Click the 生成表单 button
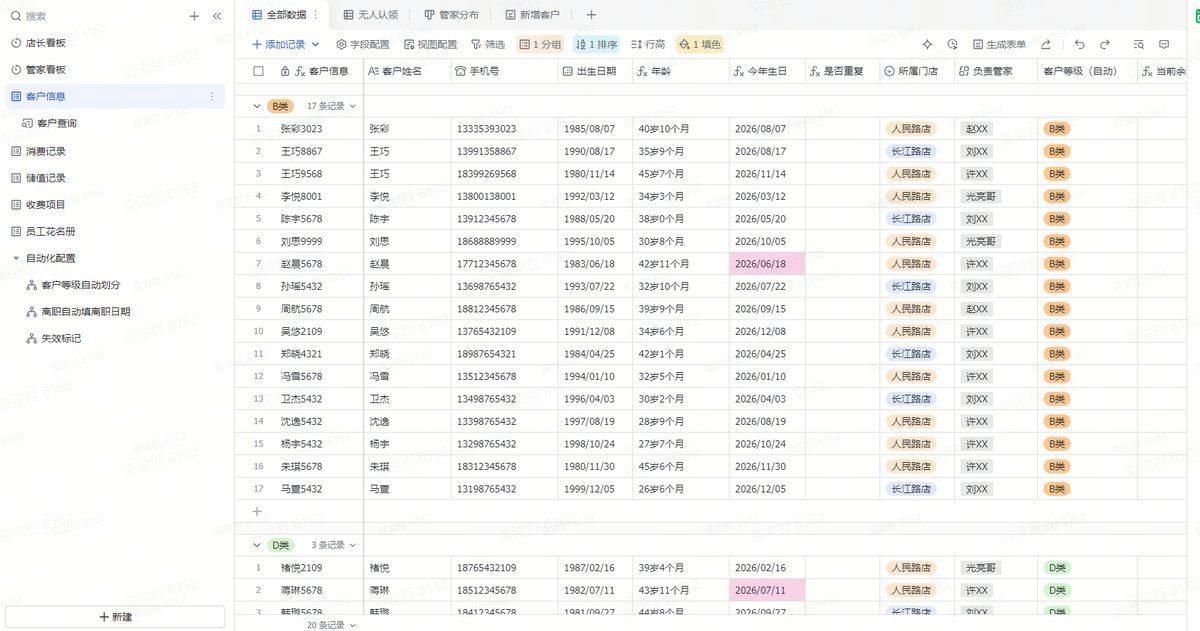1200x631 pixels. click(x=998, y=44)
